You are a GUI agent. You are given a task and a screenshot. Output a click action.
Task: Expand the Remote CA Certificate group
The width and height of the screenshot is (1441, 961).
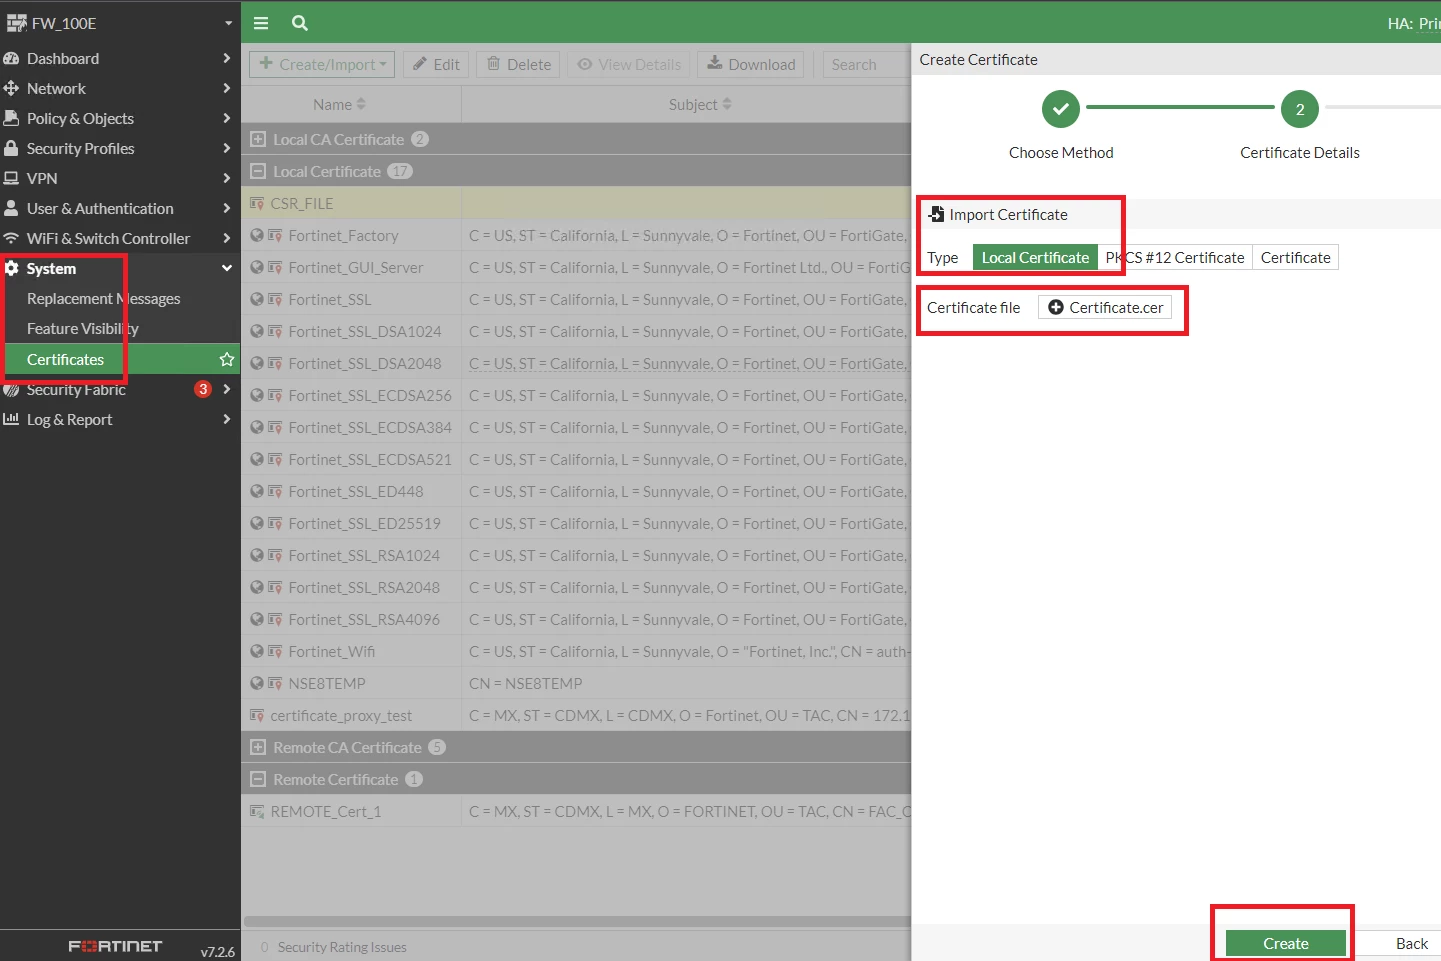(258, 747)
